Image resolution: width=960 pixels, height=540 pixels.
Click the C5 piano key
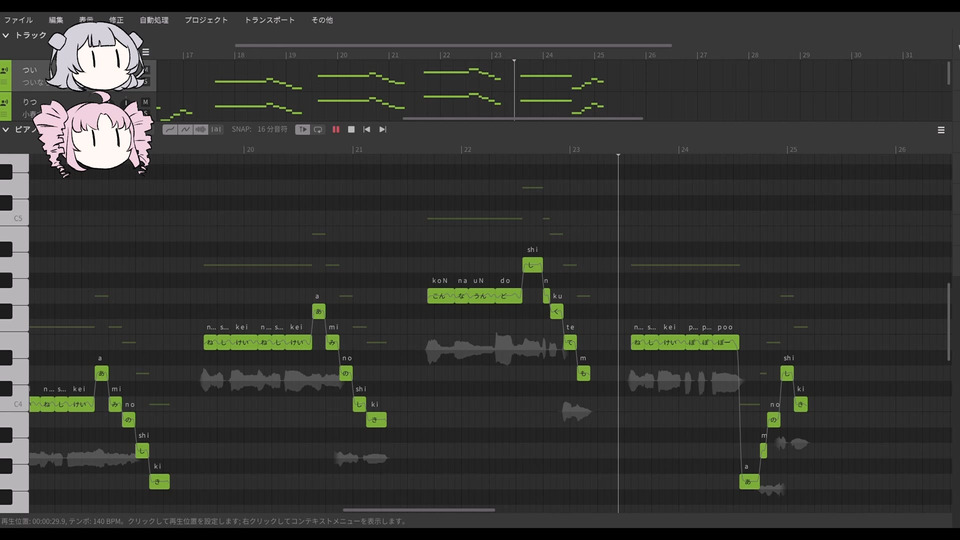(14, 219)
